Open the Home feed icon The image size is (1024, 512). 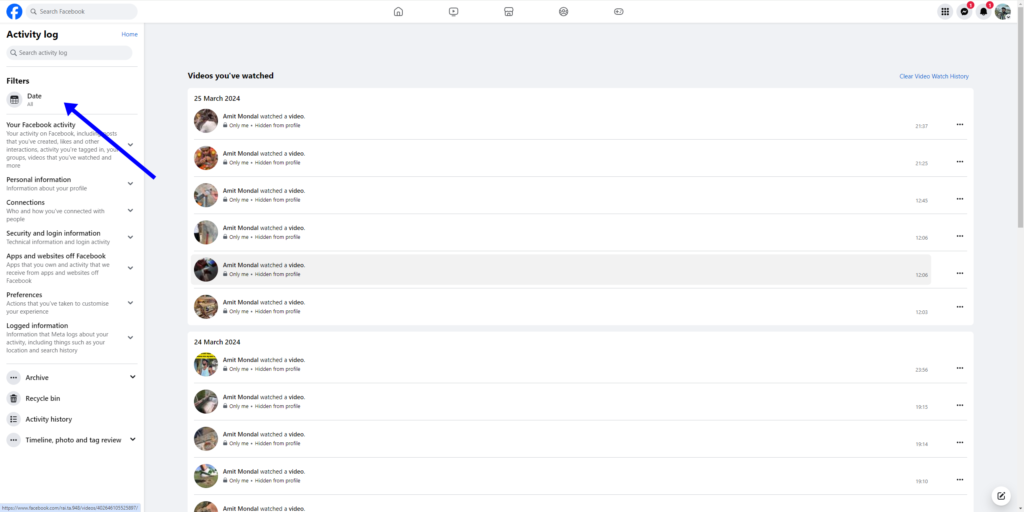pos(398,12)
